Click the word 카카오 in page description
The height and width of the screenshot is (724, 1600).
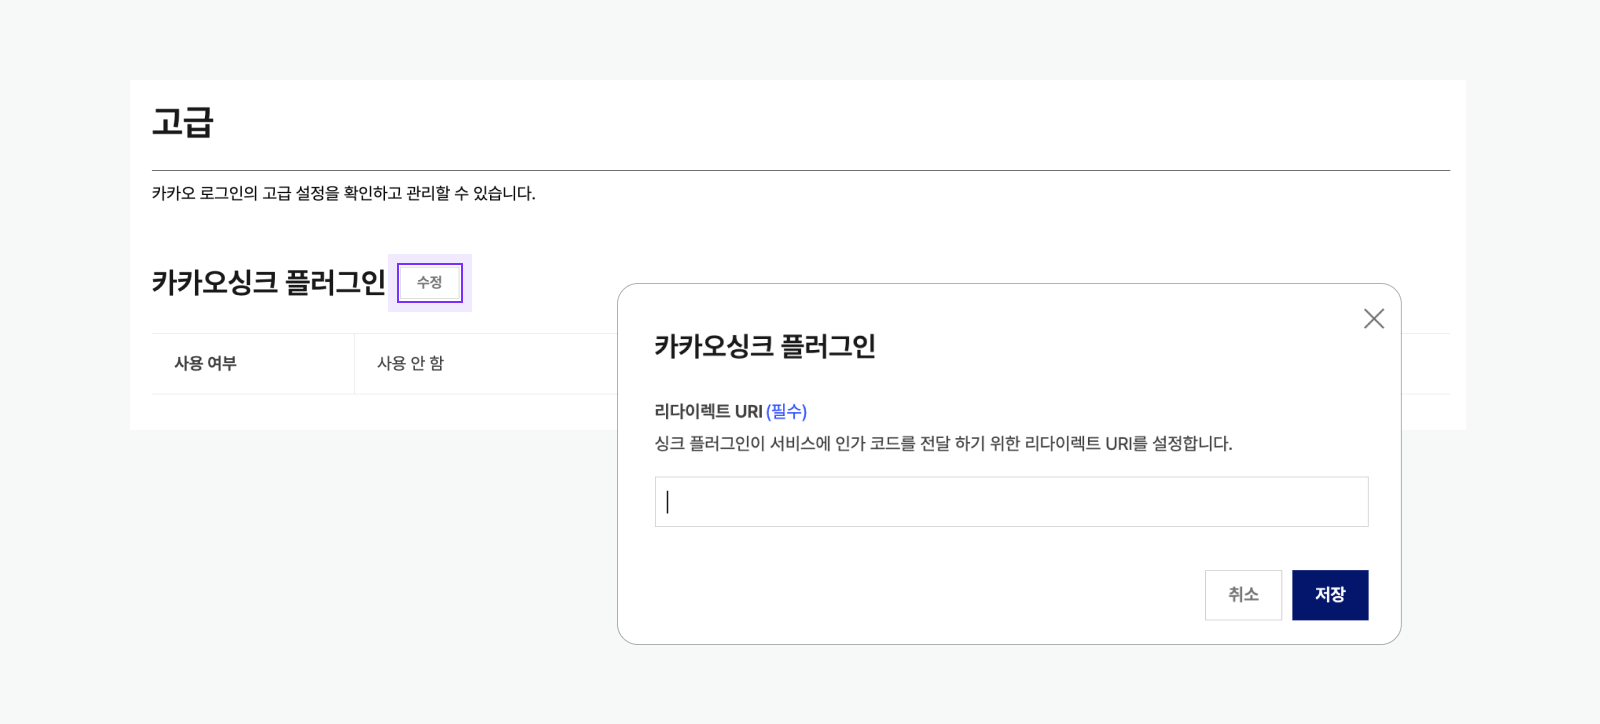173,193
